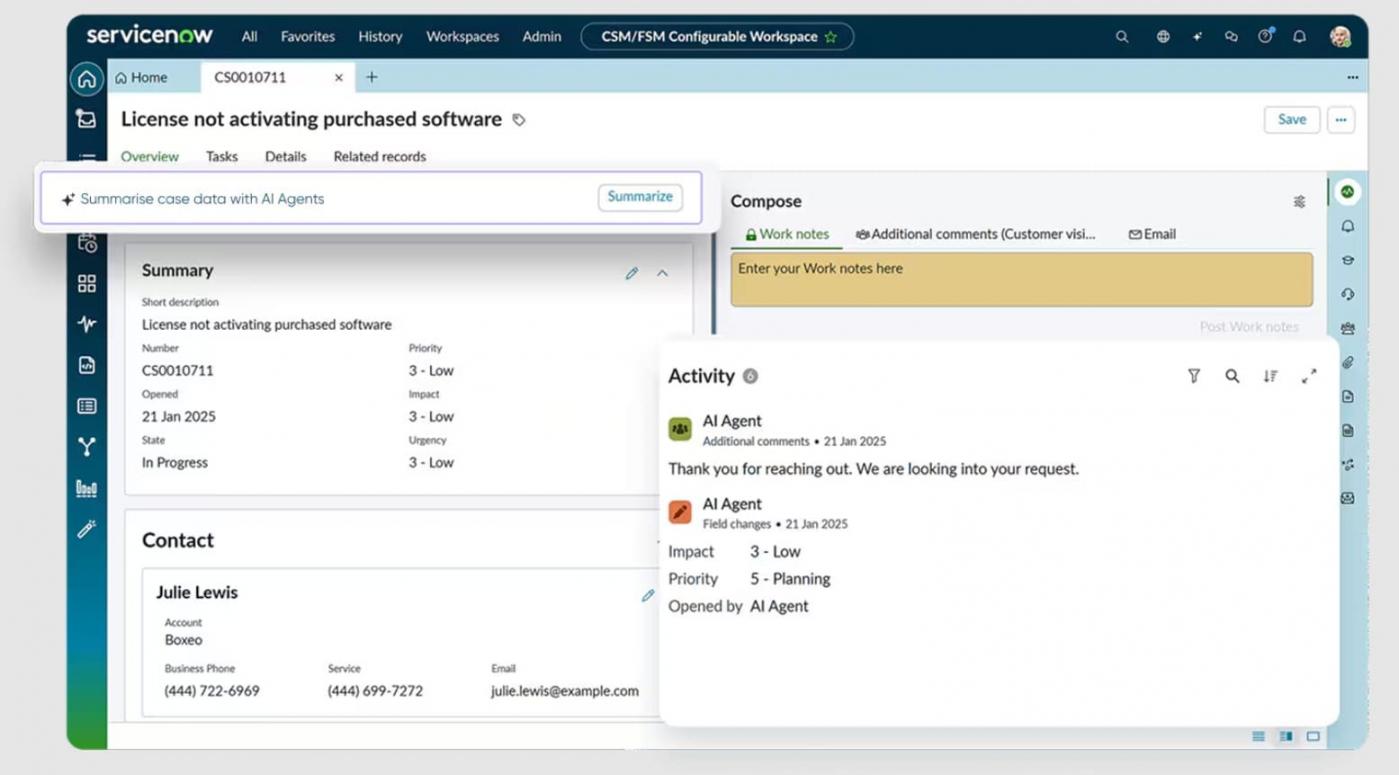Open the globe language selector in banner
1399x775 pixels.
click(1163, 37)
